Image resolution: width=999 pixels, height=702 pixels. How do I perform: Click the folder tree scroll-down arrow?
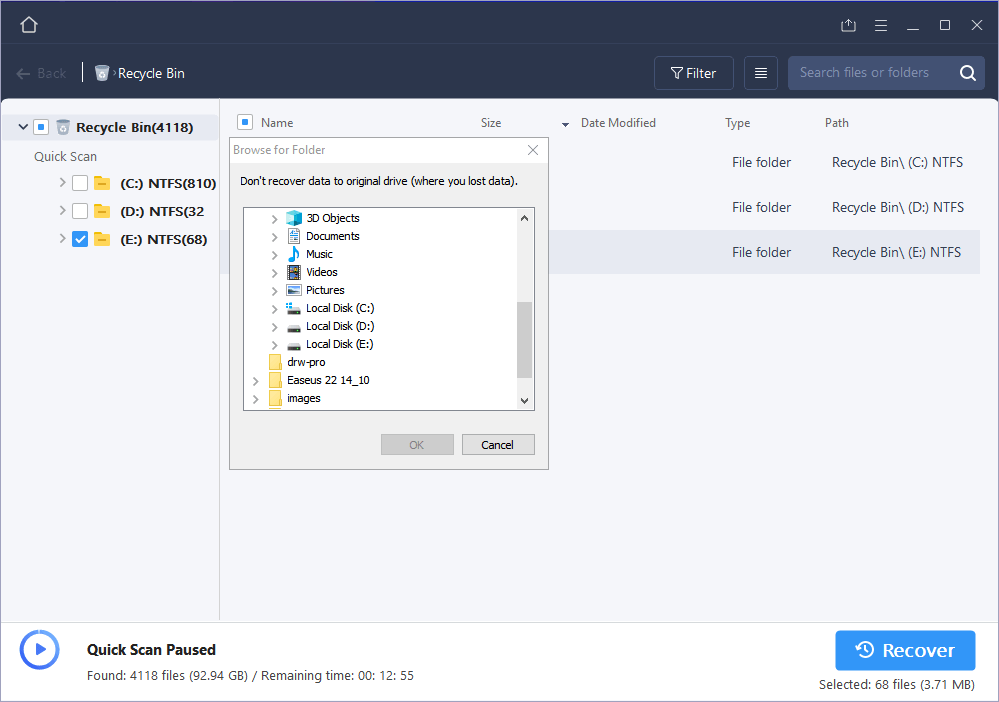click(524, 401)
